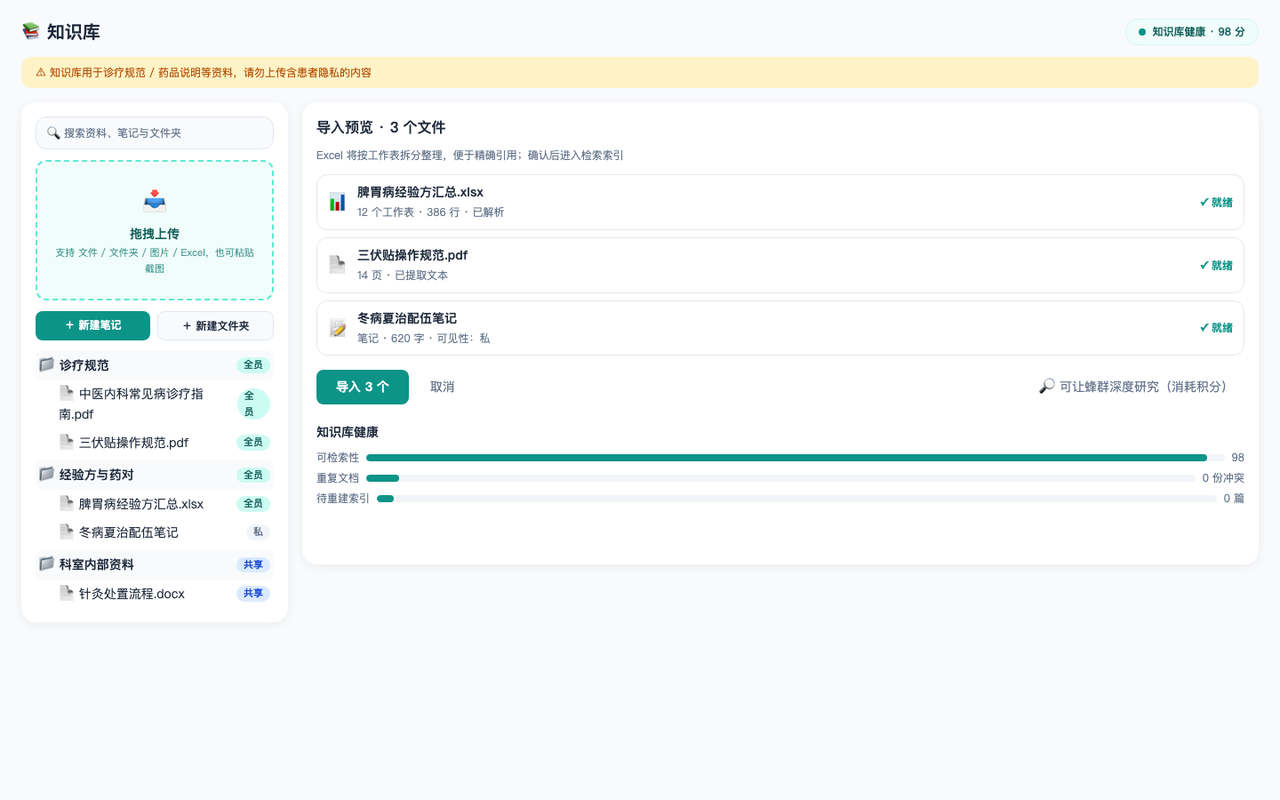Click the value 98 beside 可检索性 bar

coord(1238,457)
